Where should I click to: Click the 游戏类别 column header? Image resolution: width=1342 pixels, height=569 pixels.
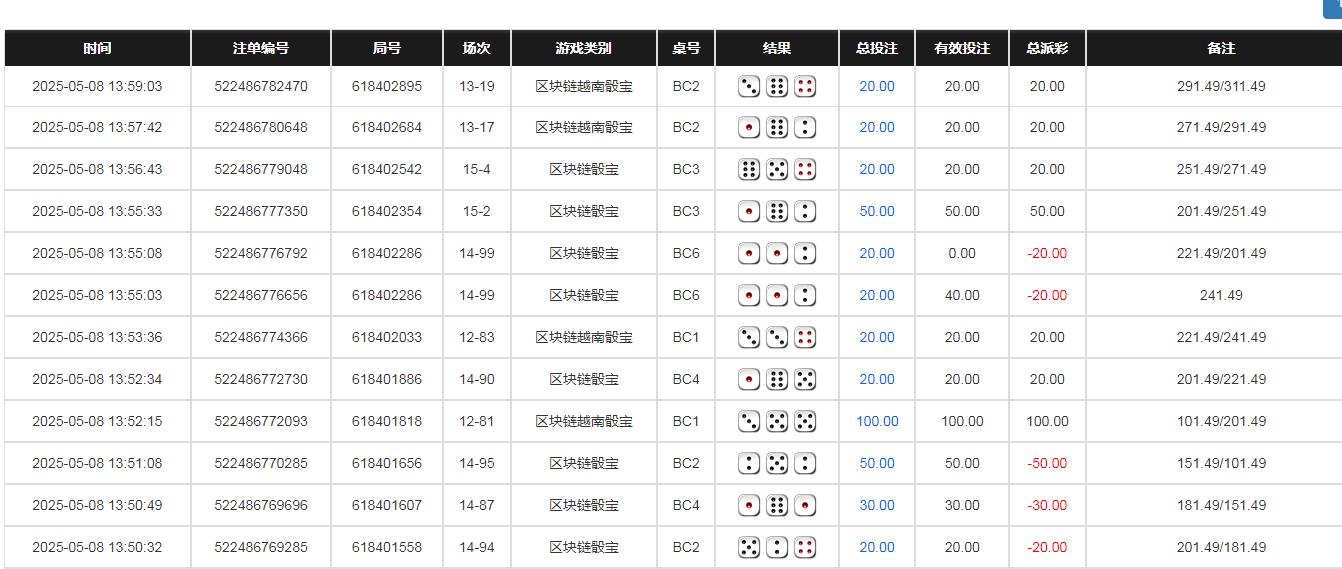pyautogui.click(x=584, y=48)
